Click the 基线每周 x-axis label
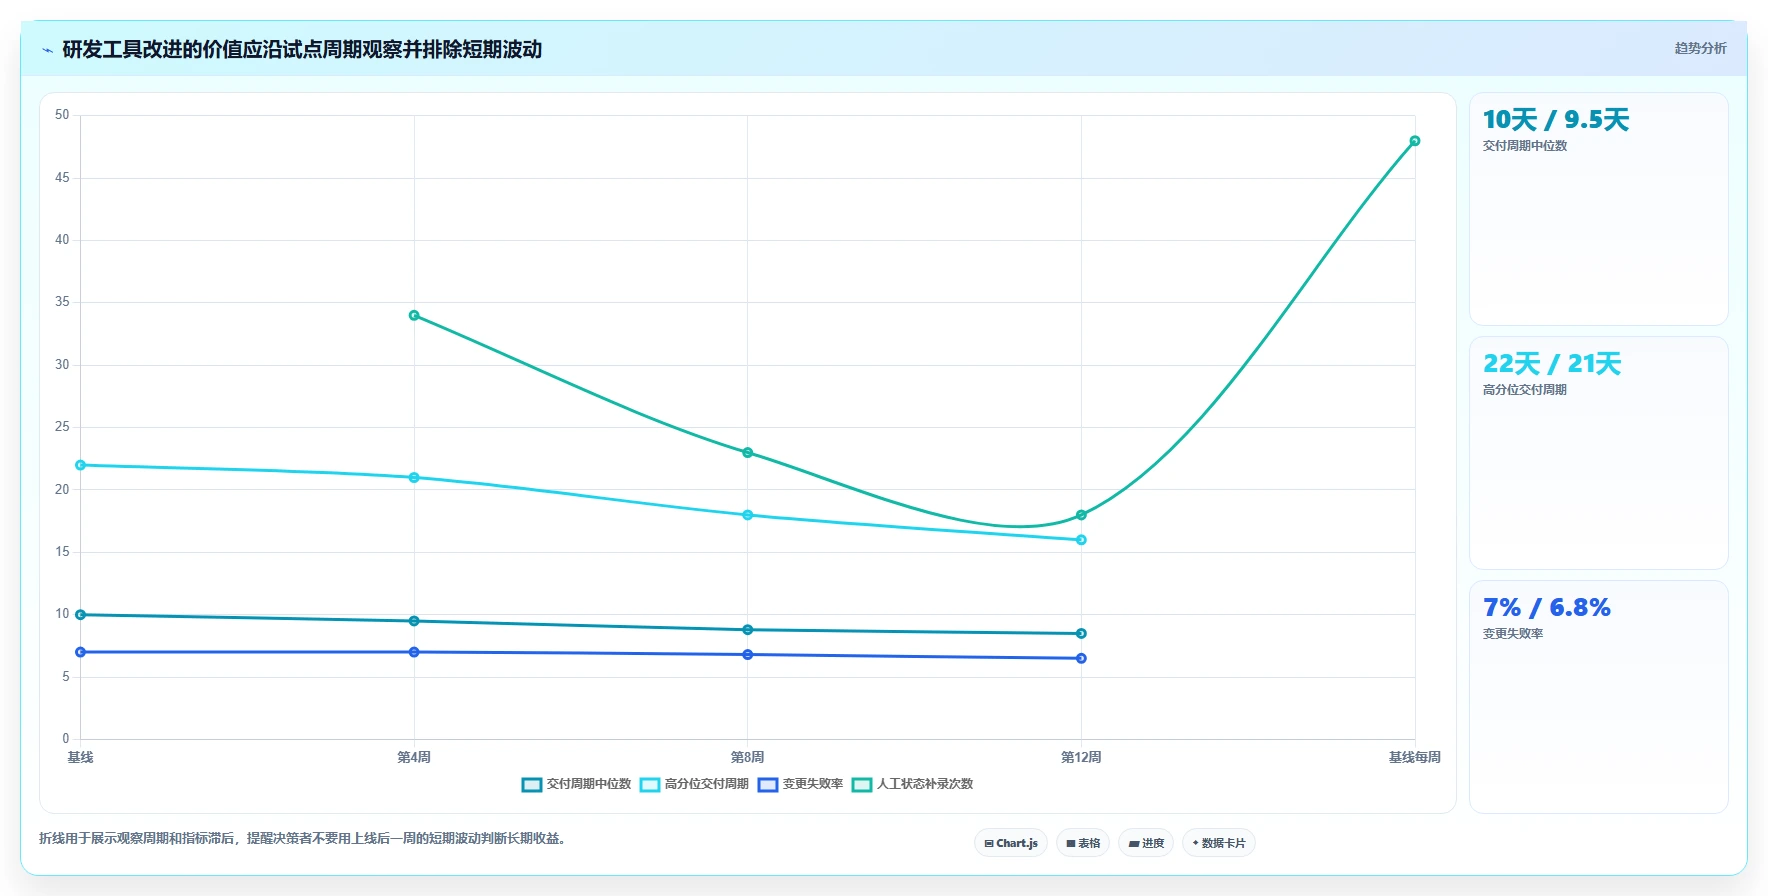The height and width of the screenshot is (896, 1768). pyautogui.click(x=1414, y=757)
